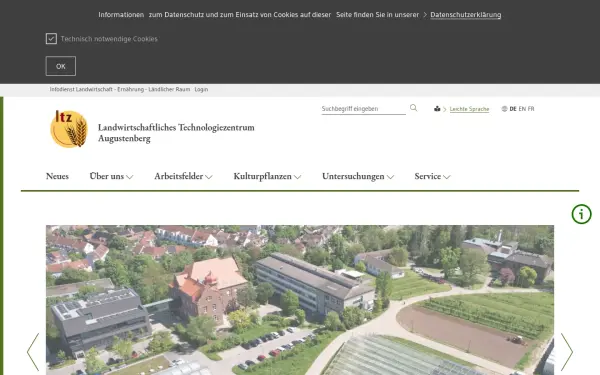The width and height of the screenshot is (600, 375).
Task: Click the Leichte Sprache reading icon
Action: coord(437,109)
